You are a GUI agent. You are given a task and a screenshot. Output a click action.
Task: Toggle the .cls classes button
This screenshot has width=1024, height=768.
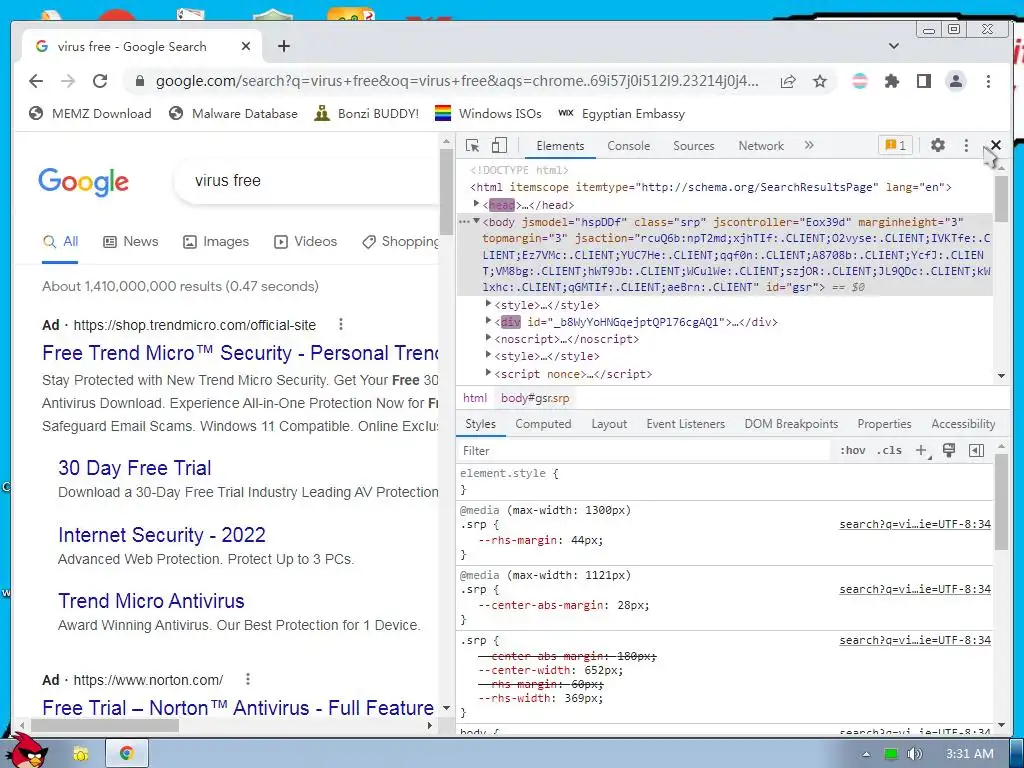tap(889, 451)
